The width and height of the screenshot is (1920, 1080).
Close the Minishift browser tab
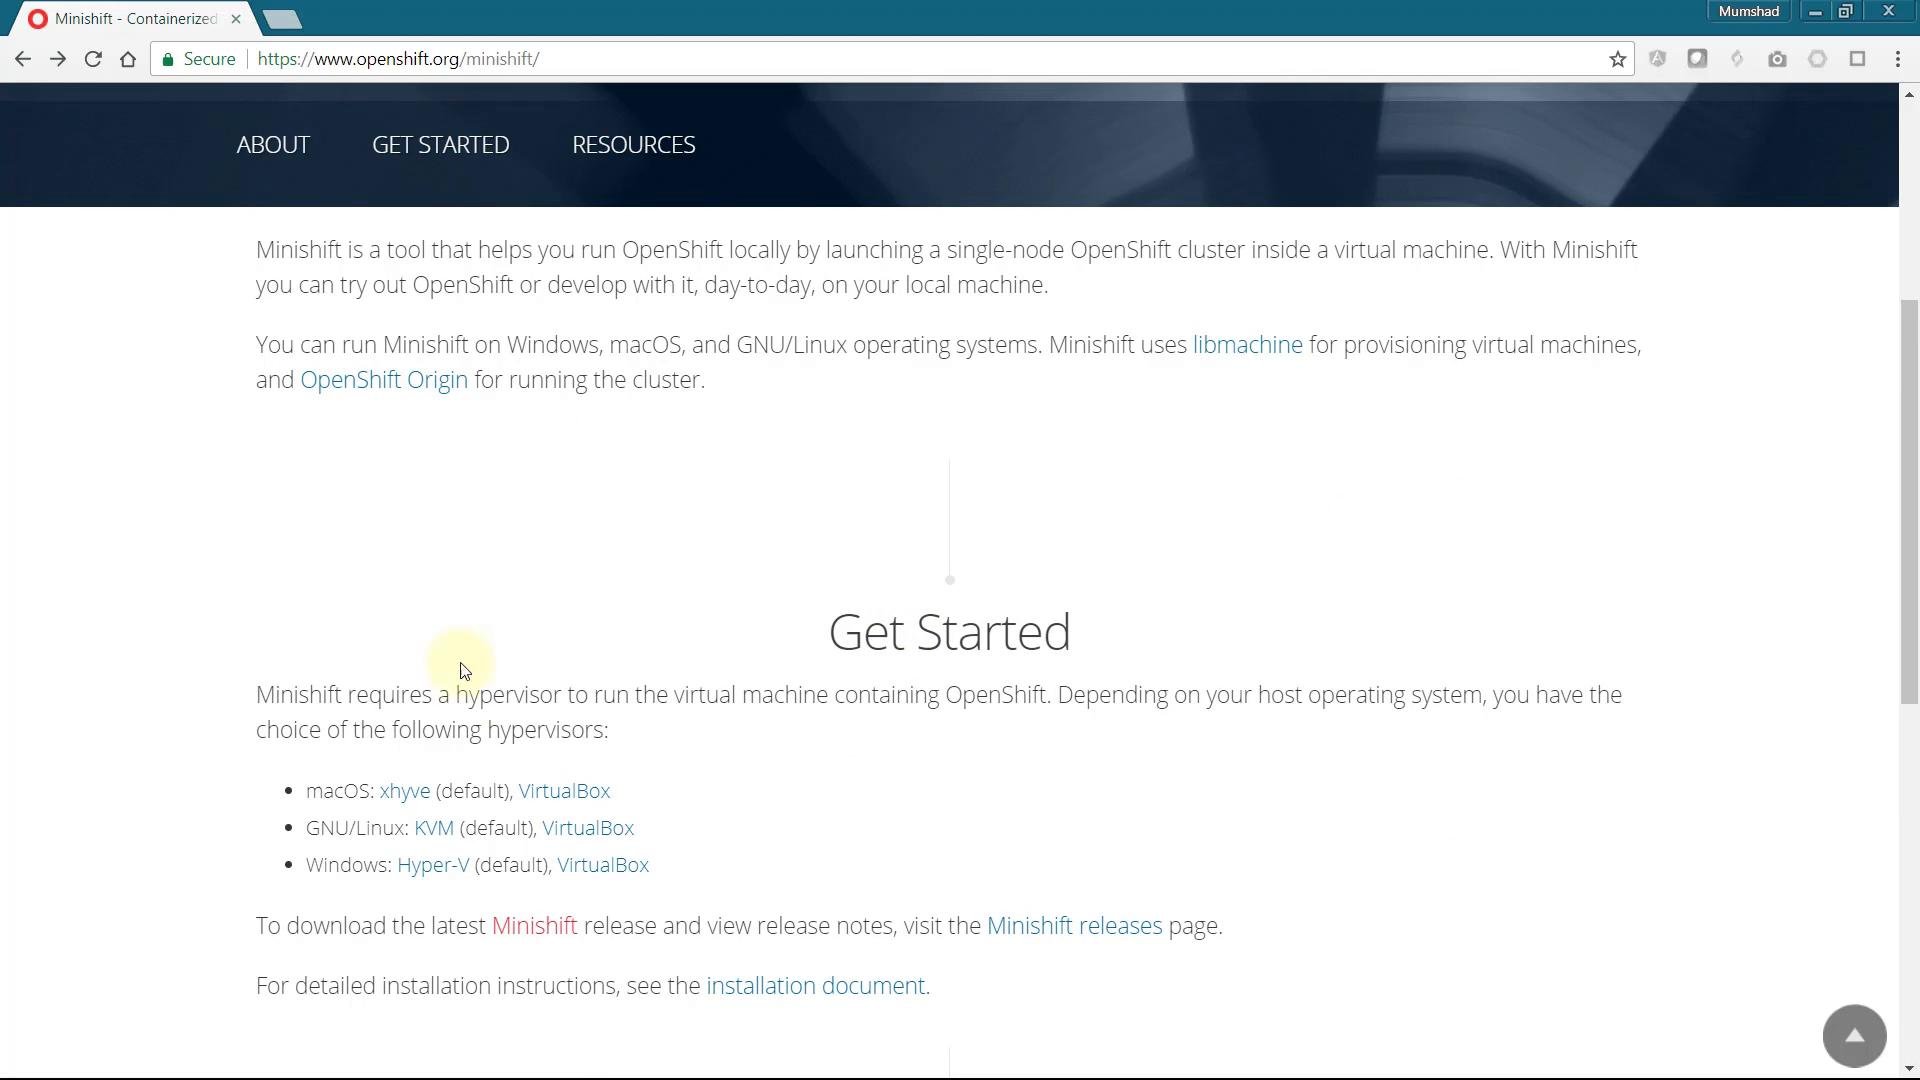[236, 18]
